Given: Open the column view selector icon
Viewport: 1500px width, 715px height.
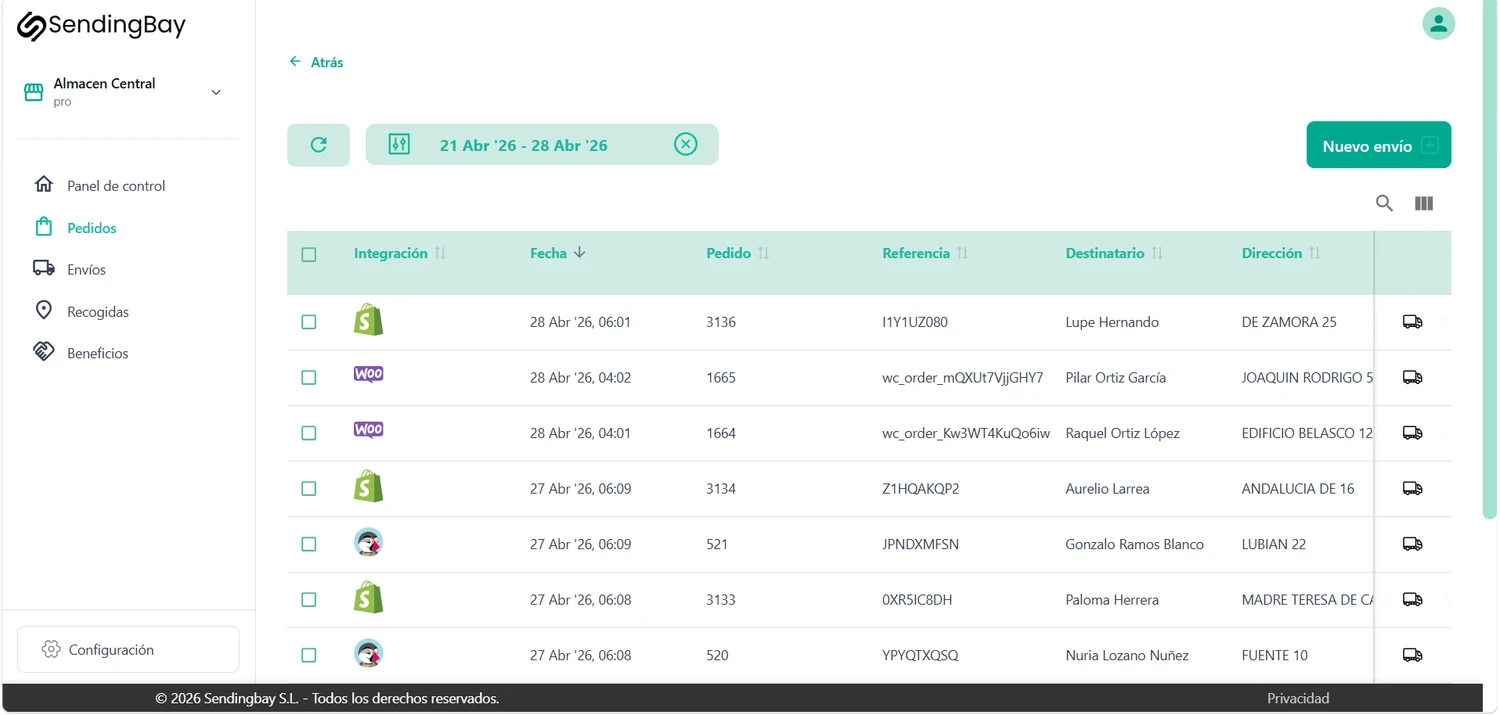Looking at the screenshot, I should click(1424, 203).
